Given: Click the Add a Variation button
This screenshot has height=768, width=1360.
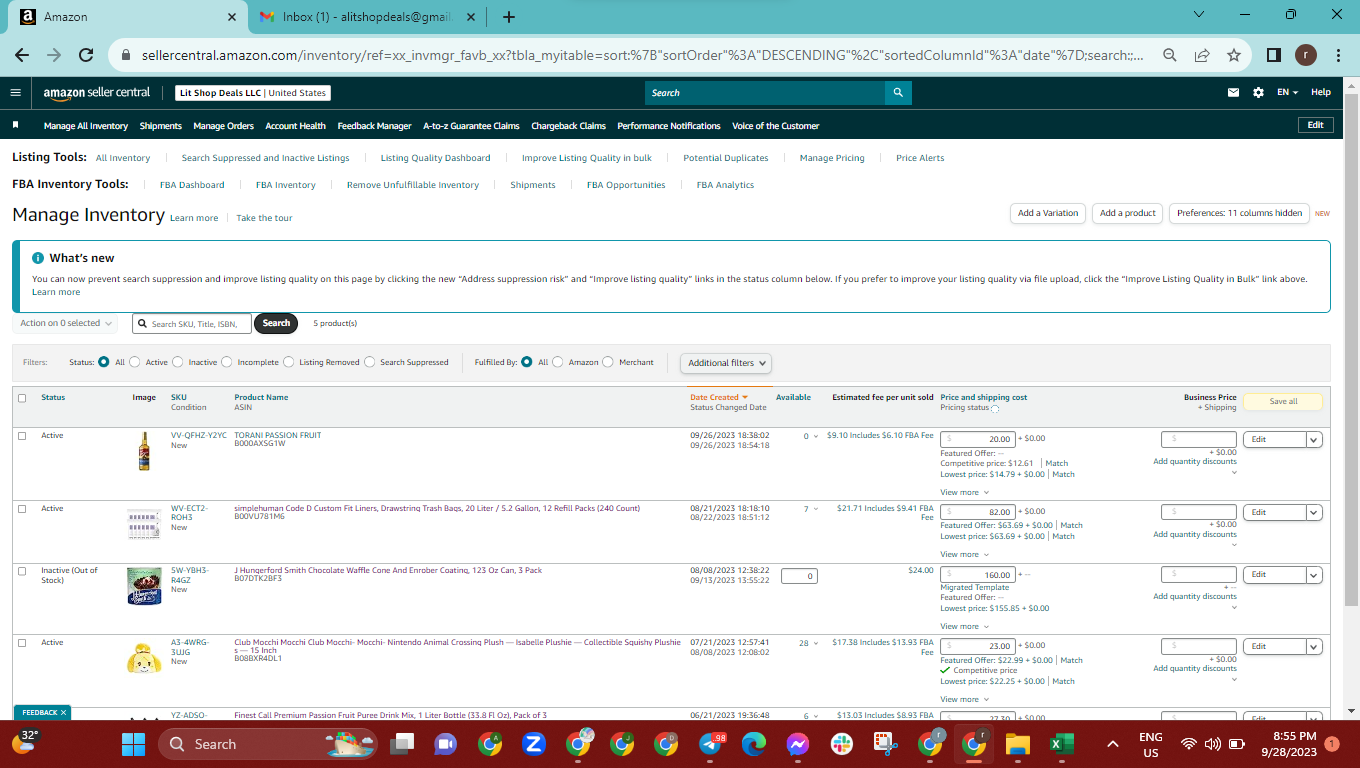Looking at the screenshot, I should [x=1048, y=213].
